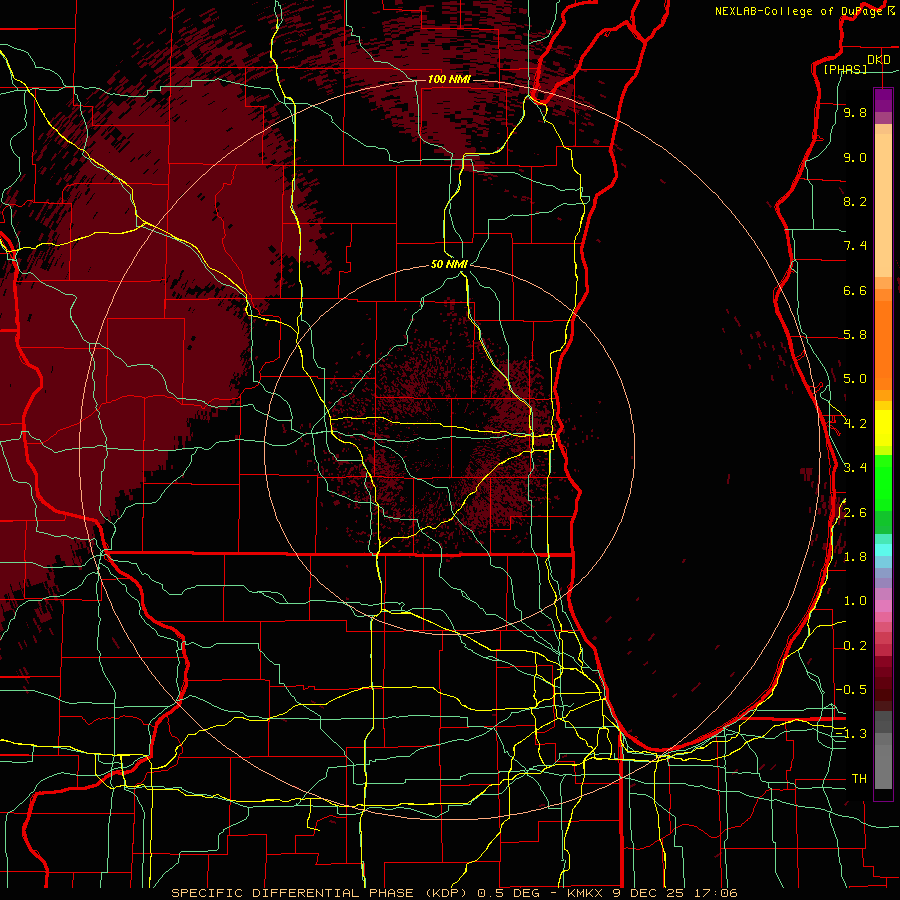The width and height of the screenshot is (900, 900).
Task: Click the 8.2 scale value
Action: pyautogui.click(x=855, y=201)
